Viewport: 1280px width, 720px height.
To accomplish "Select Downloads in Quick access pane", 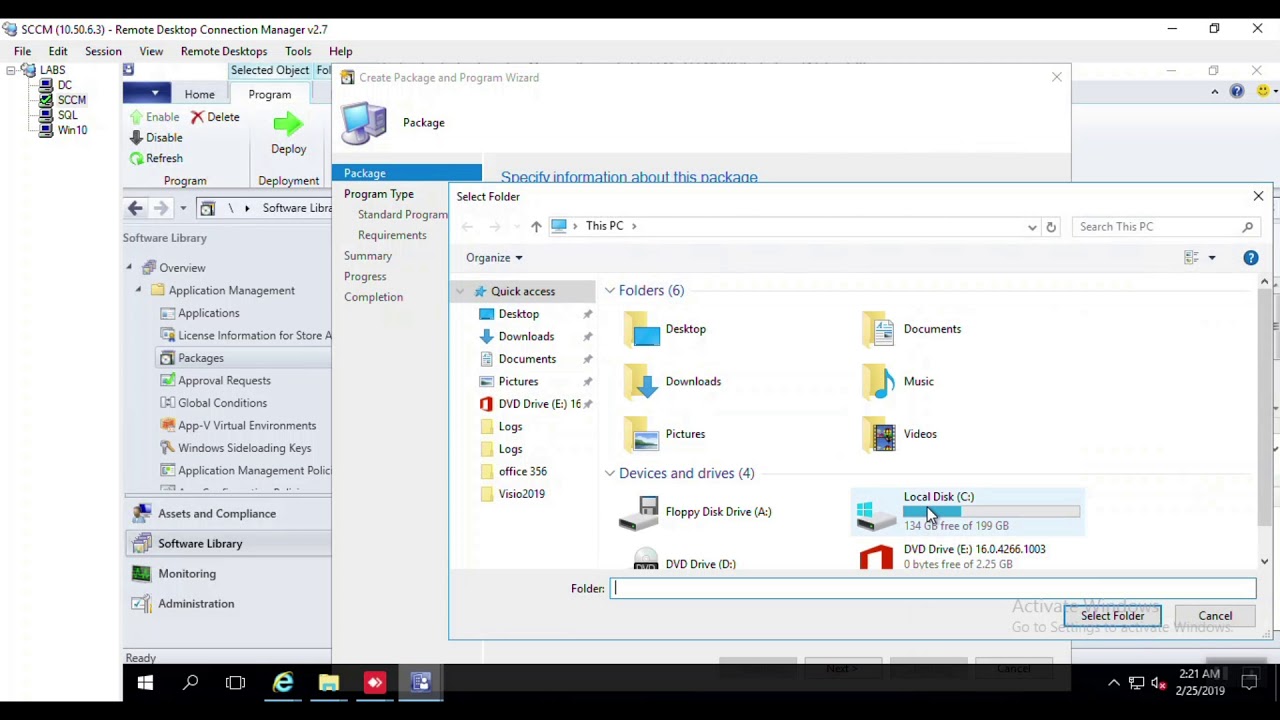I will click(x=526, y=336).
